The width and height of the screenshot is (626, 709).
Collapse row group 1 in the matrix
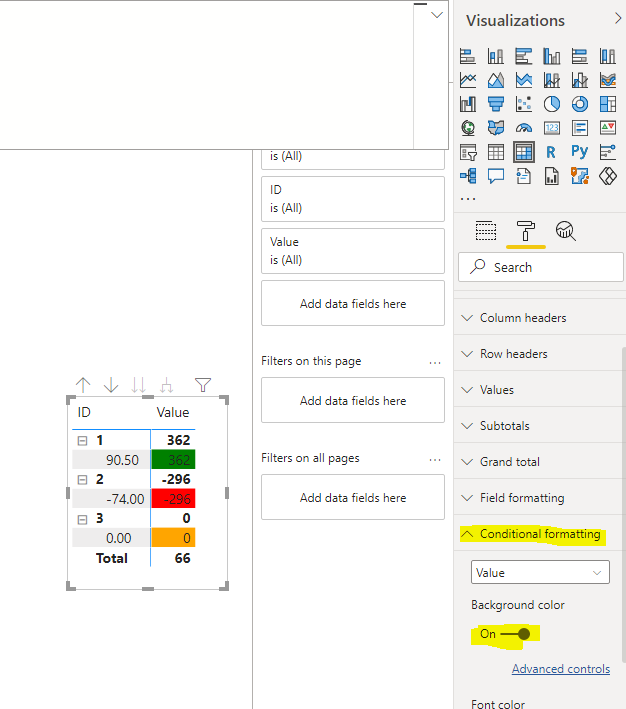click(82, 440)
